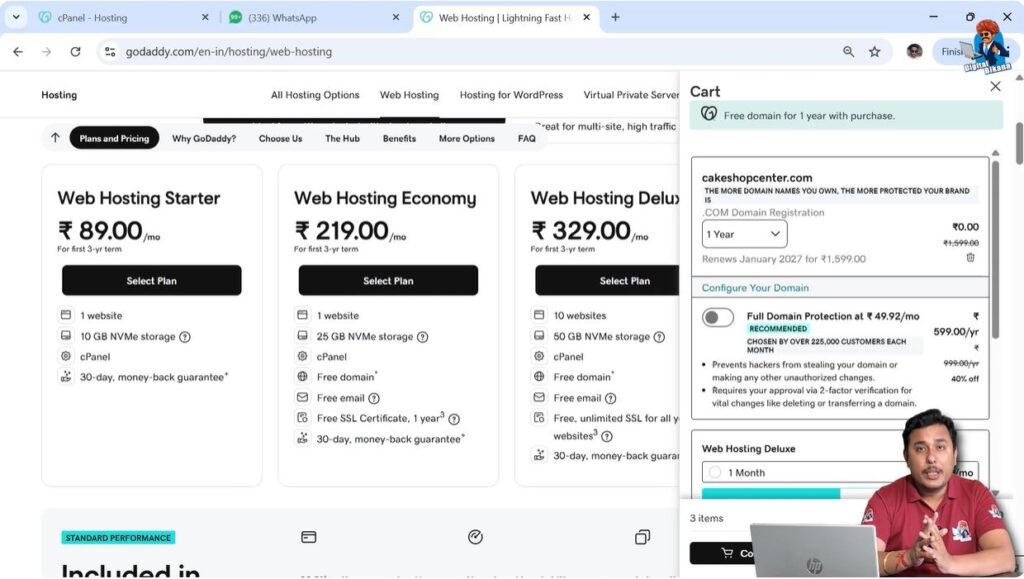Viewport: 1024px width, 579px height.
Task: Click the globe icon beside Economy Free domain
Action: pyautogui.click(x=302, y=377)
